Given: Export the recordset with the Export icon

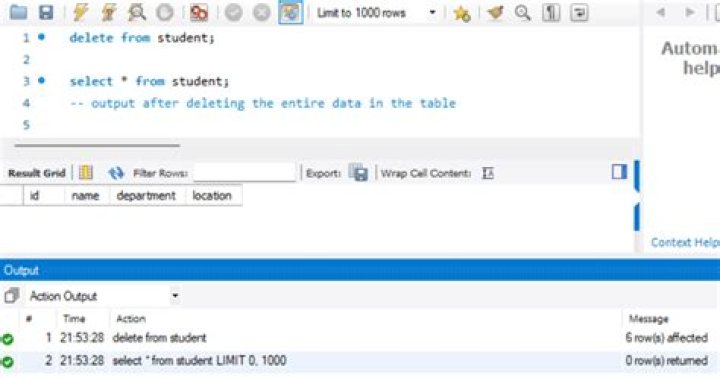Looking at the screenshot, I should click(x=358, y=173).
